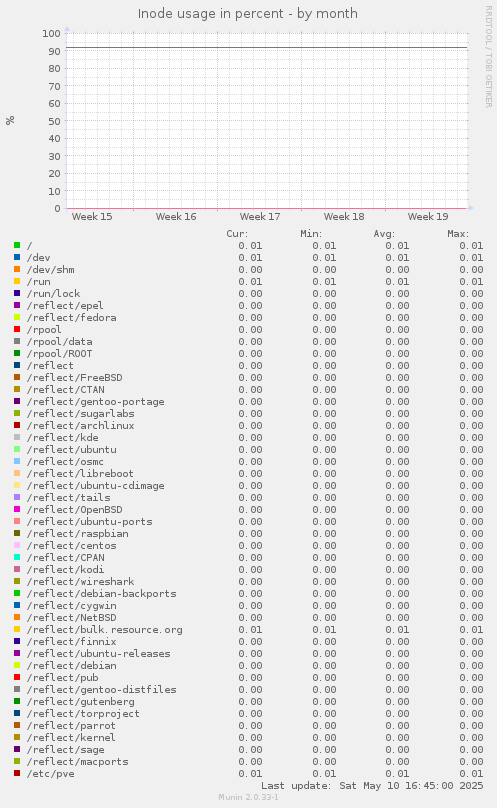Click the yellow swatch for /run
The width and height of the screenshot is (497, 808).
[17, 281]
